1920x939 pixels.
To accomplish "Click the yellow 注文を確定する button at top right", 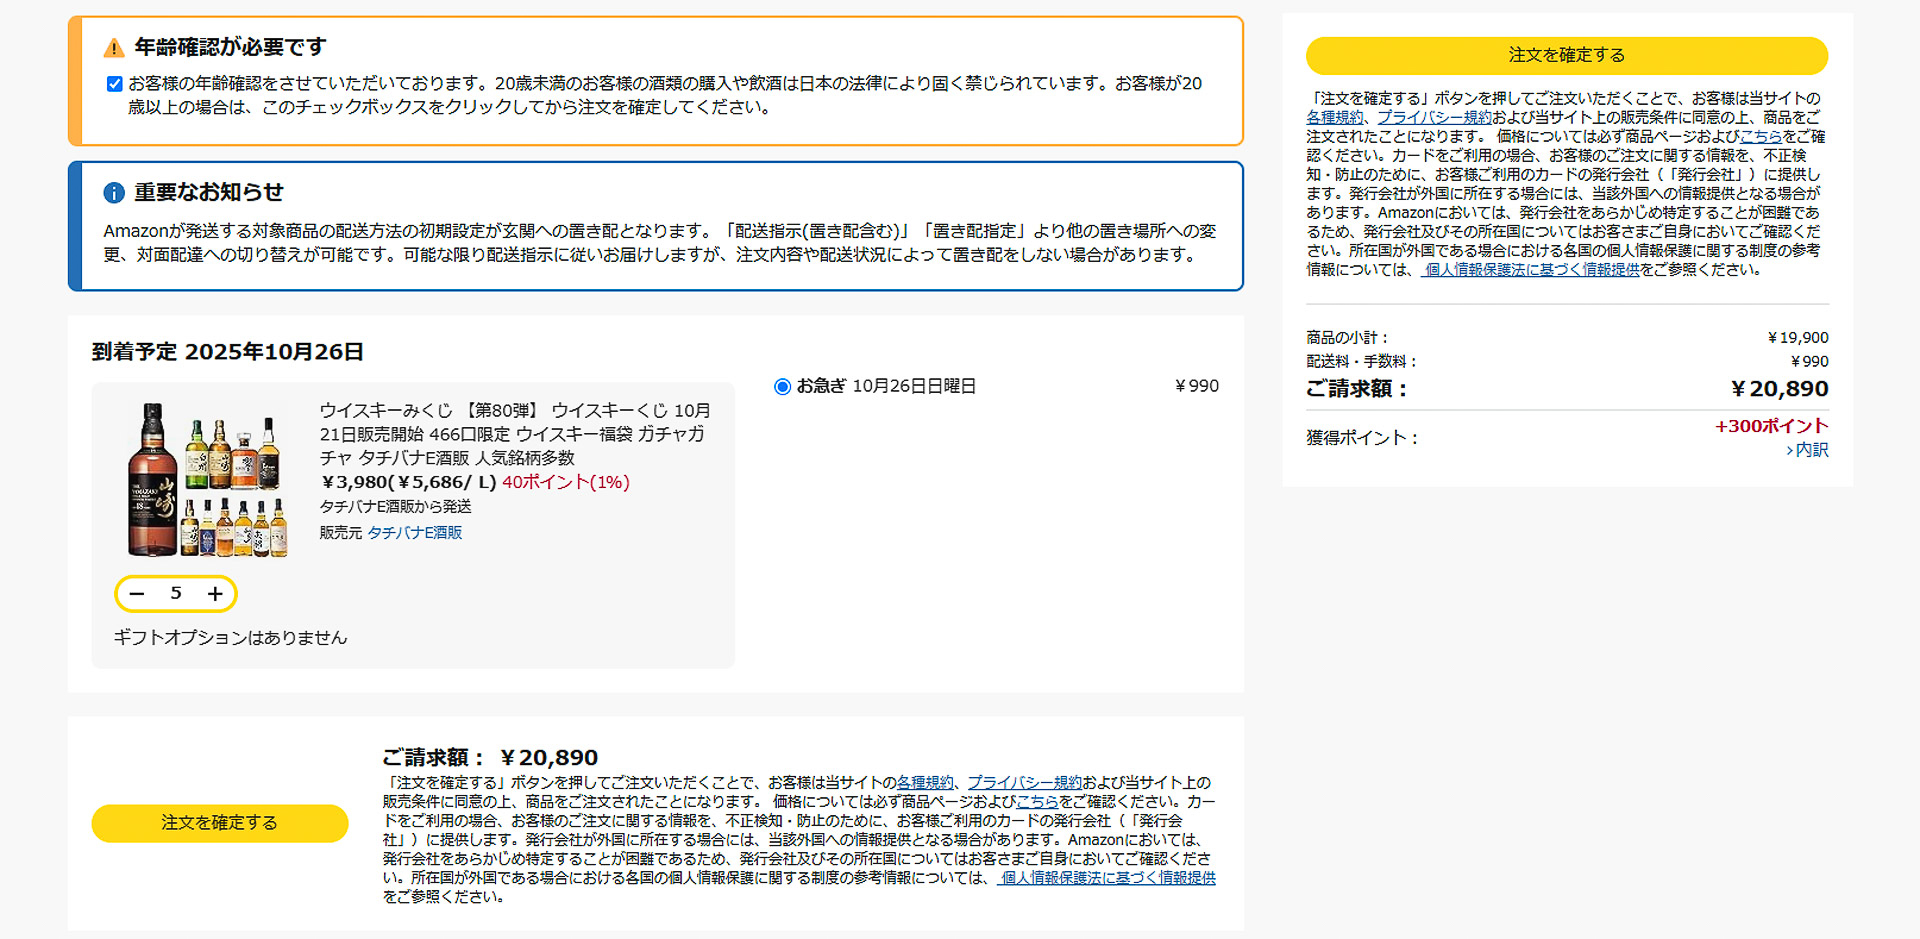I will [1568, 56].
